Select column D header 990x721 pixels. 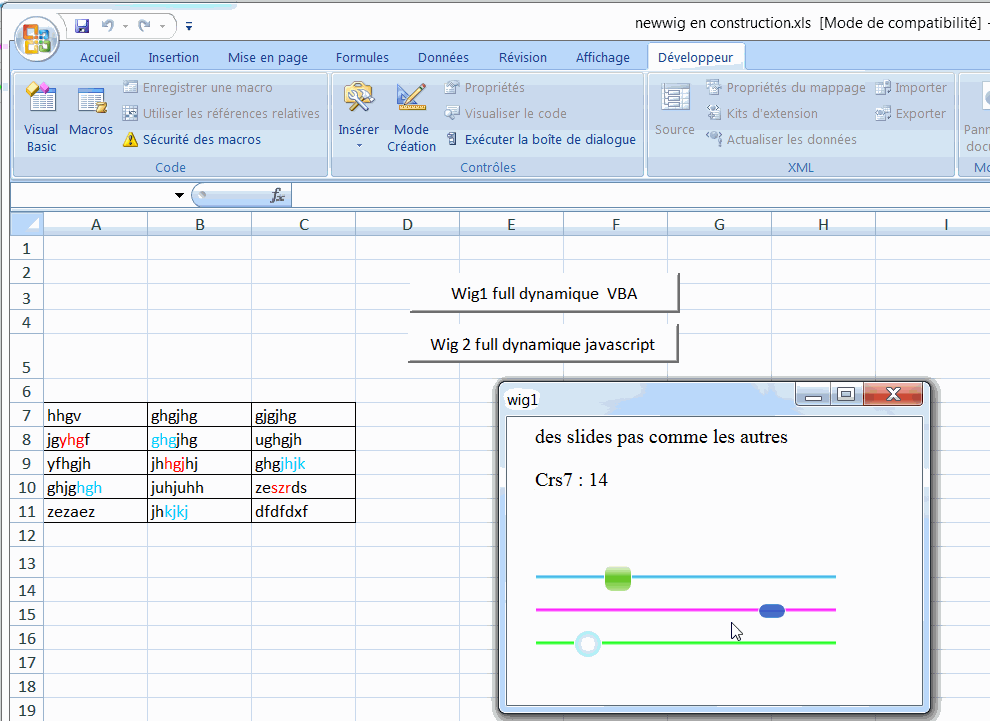click(x=407, y=225)
